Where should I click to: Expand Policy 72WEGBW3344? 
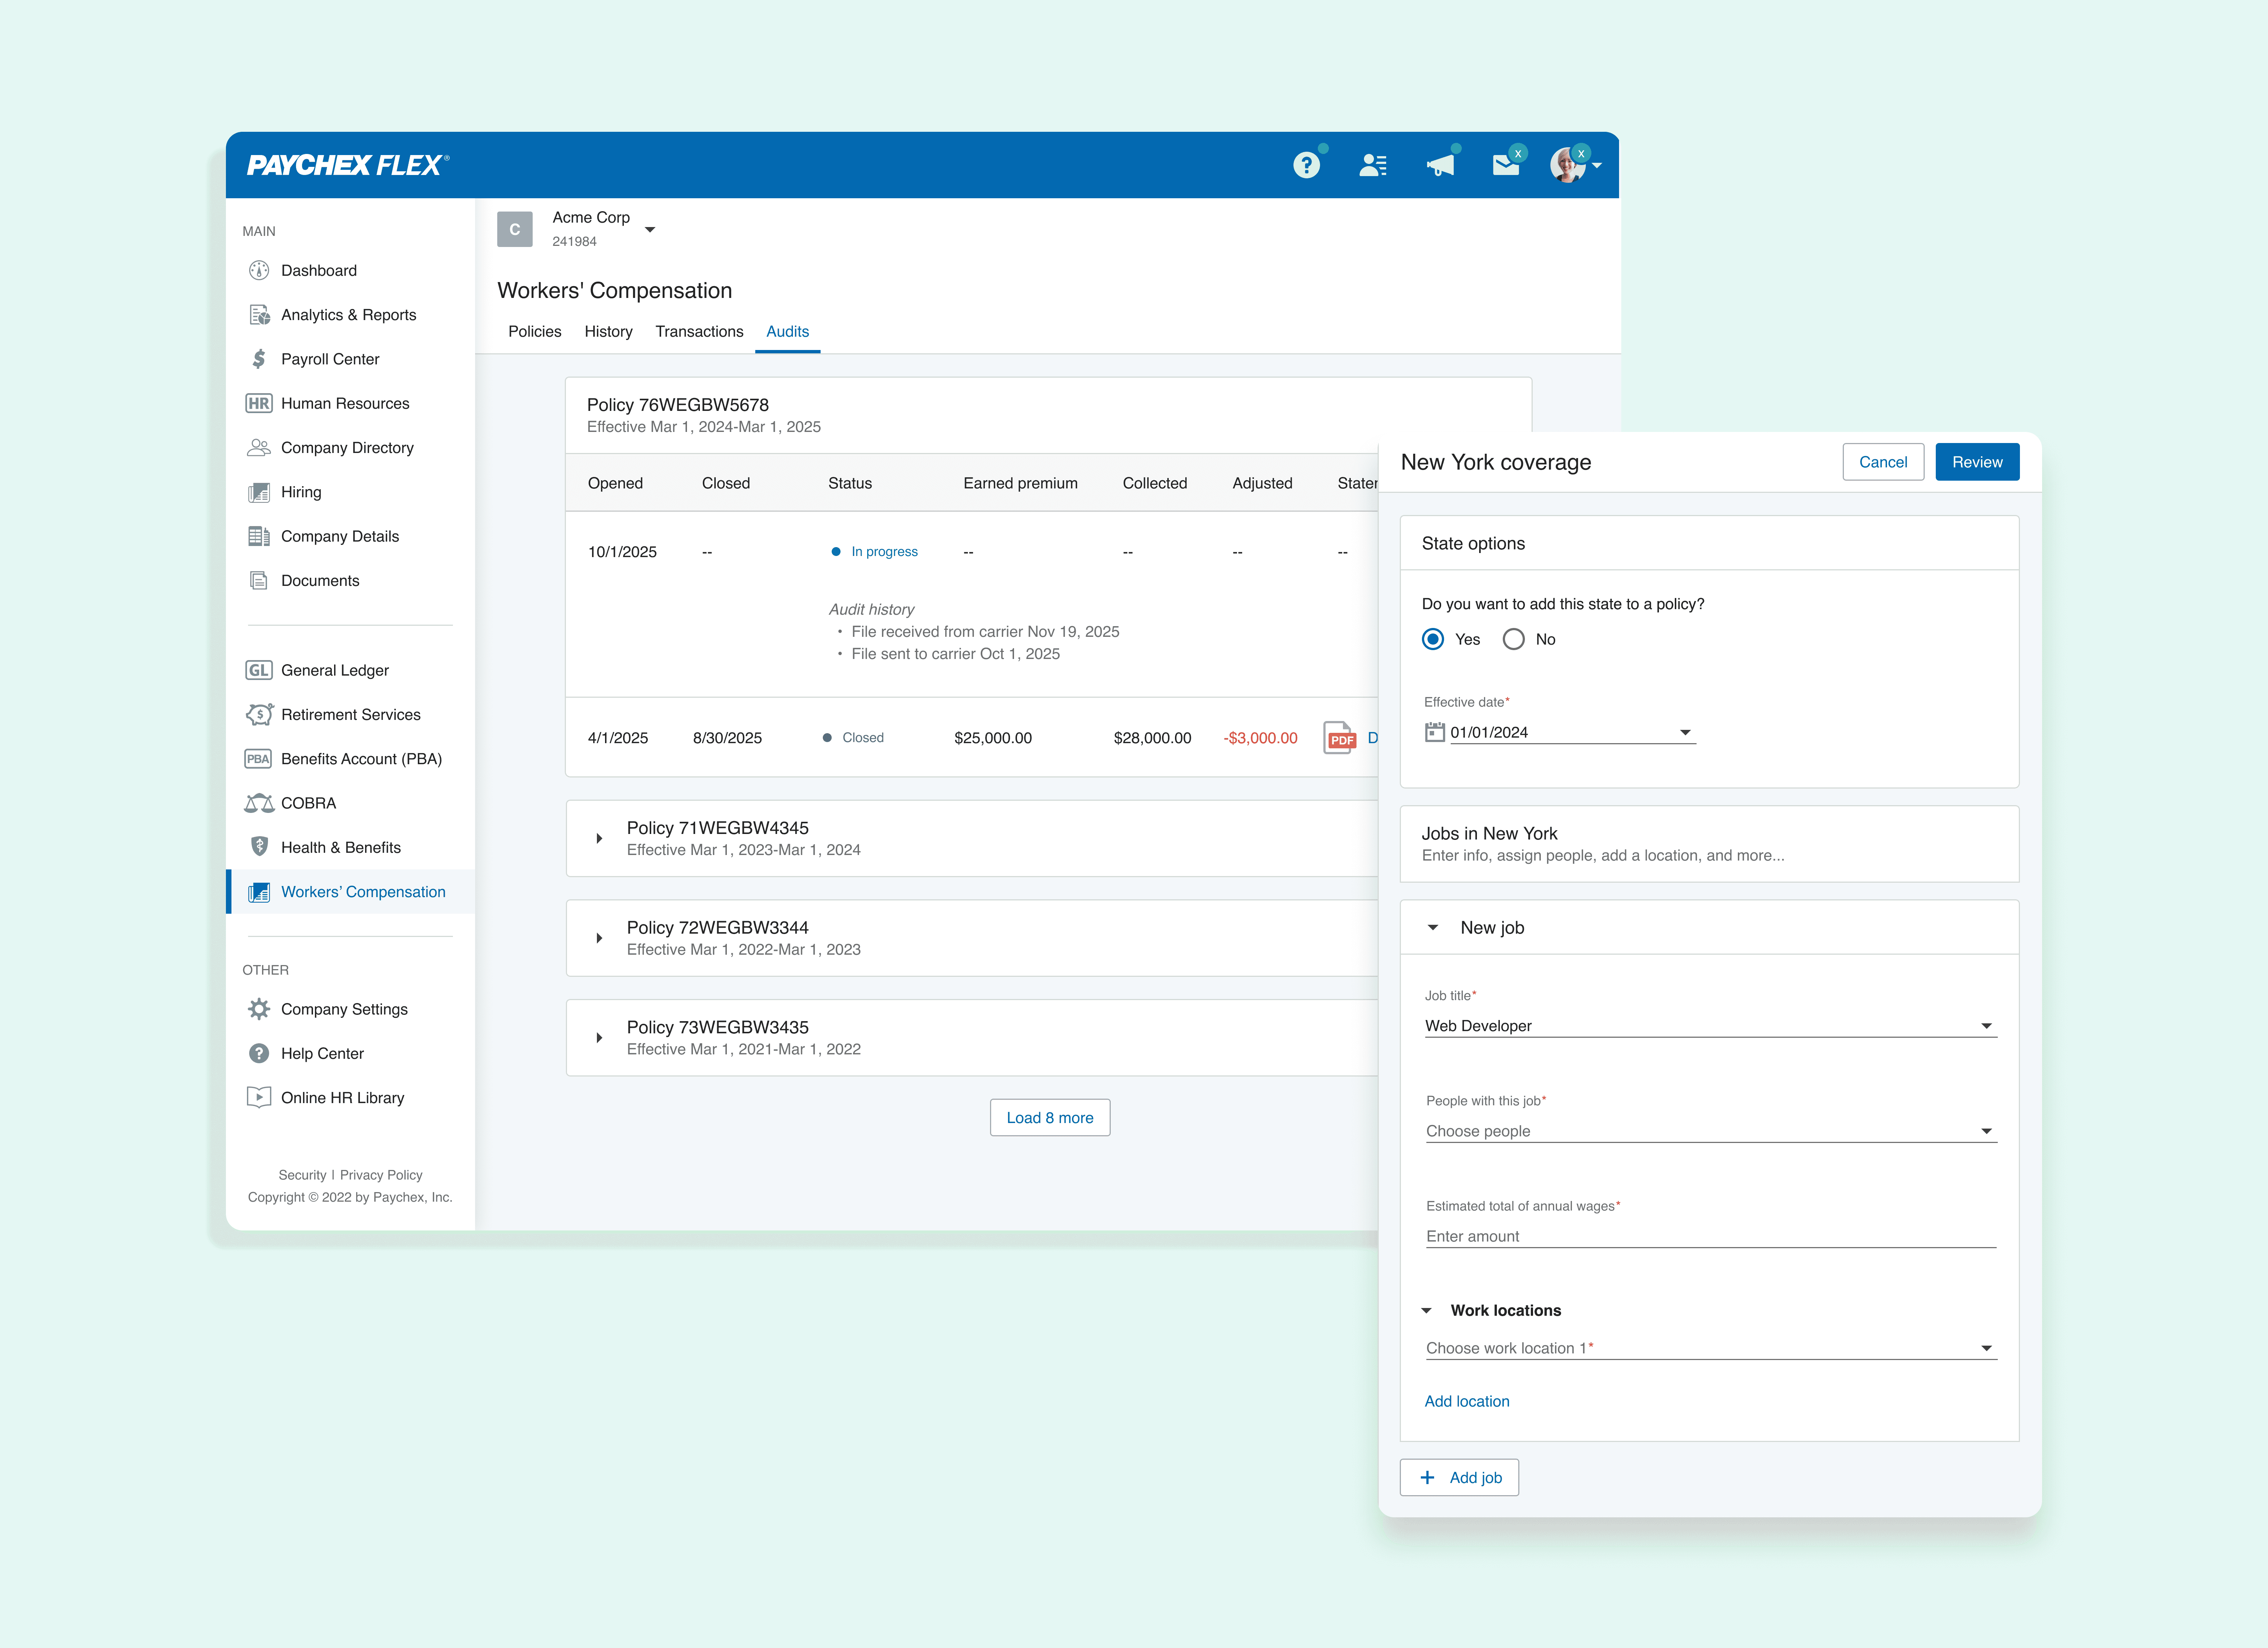point(599,938)
